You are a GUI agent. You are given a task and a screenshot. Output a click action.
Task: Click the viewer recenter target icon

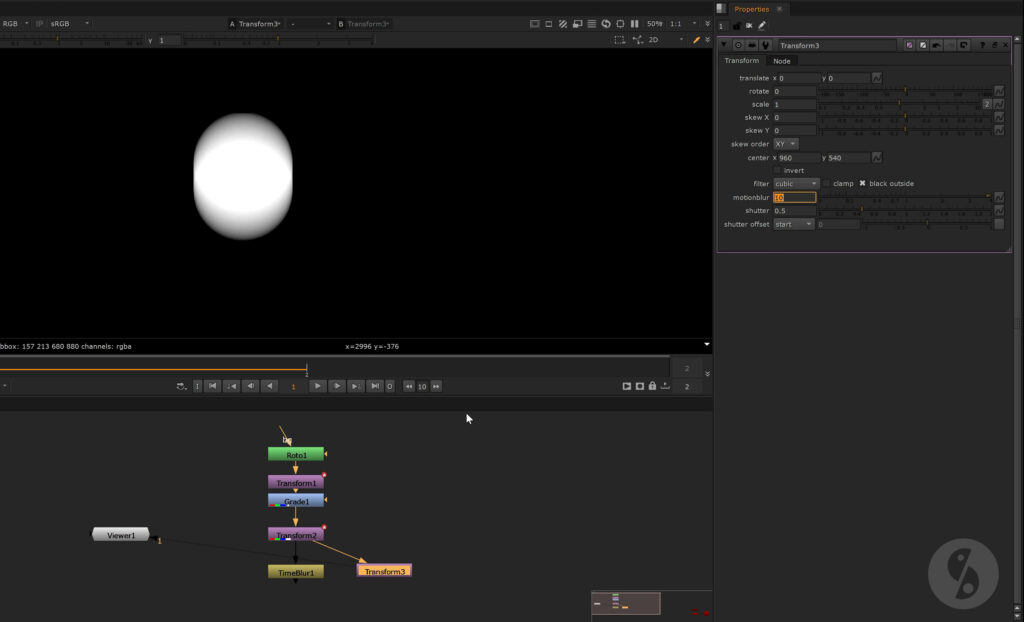[620, 24]
